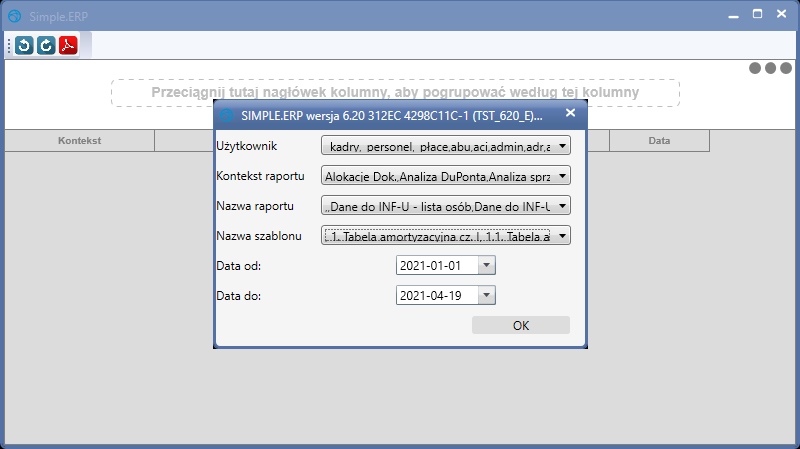
Task: Click the Data do: label
Action: pos(238,296)
